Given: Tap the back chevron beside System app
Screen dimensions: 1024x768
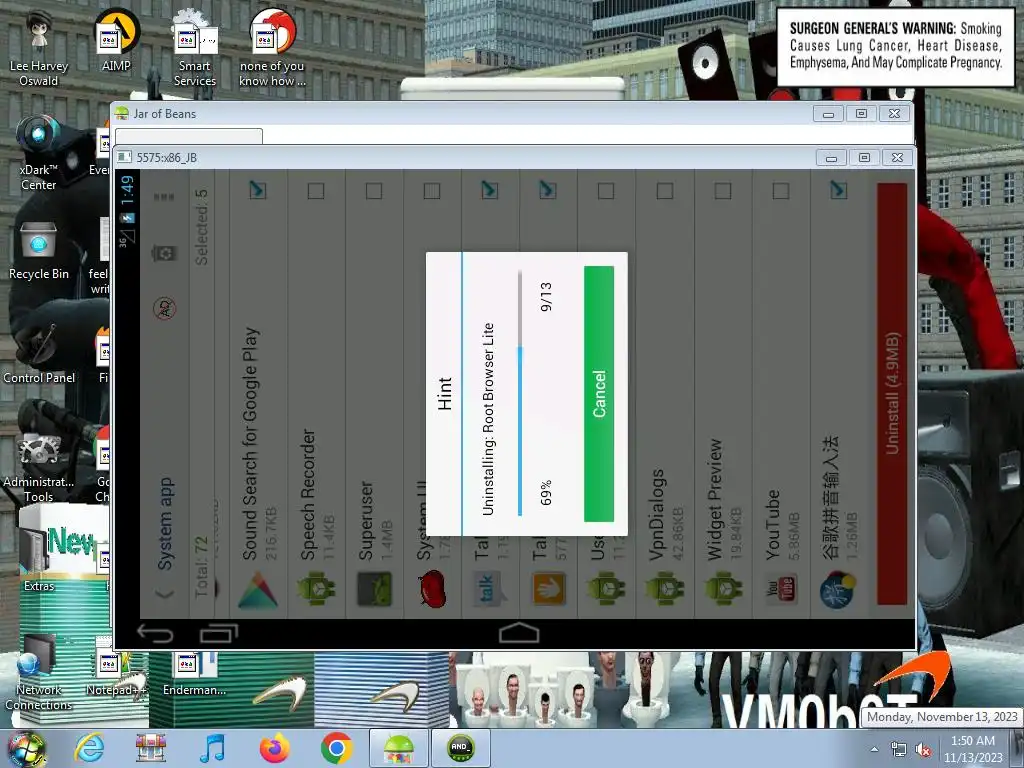Looking at the screenshot, I should coord(165,593).
